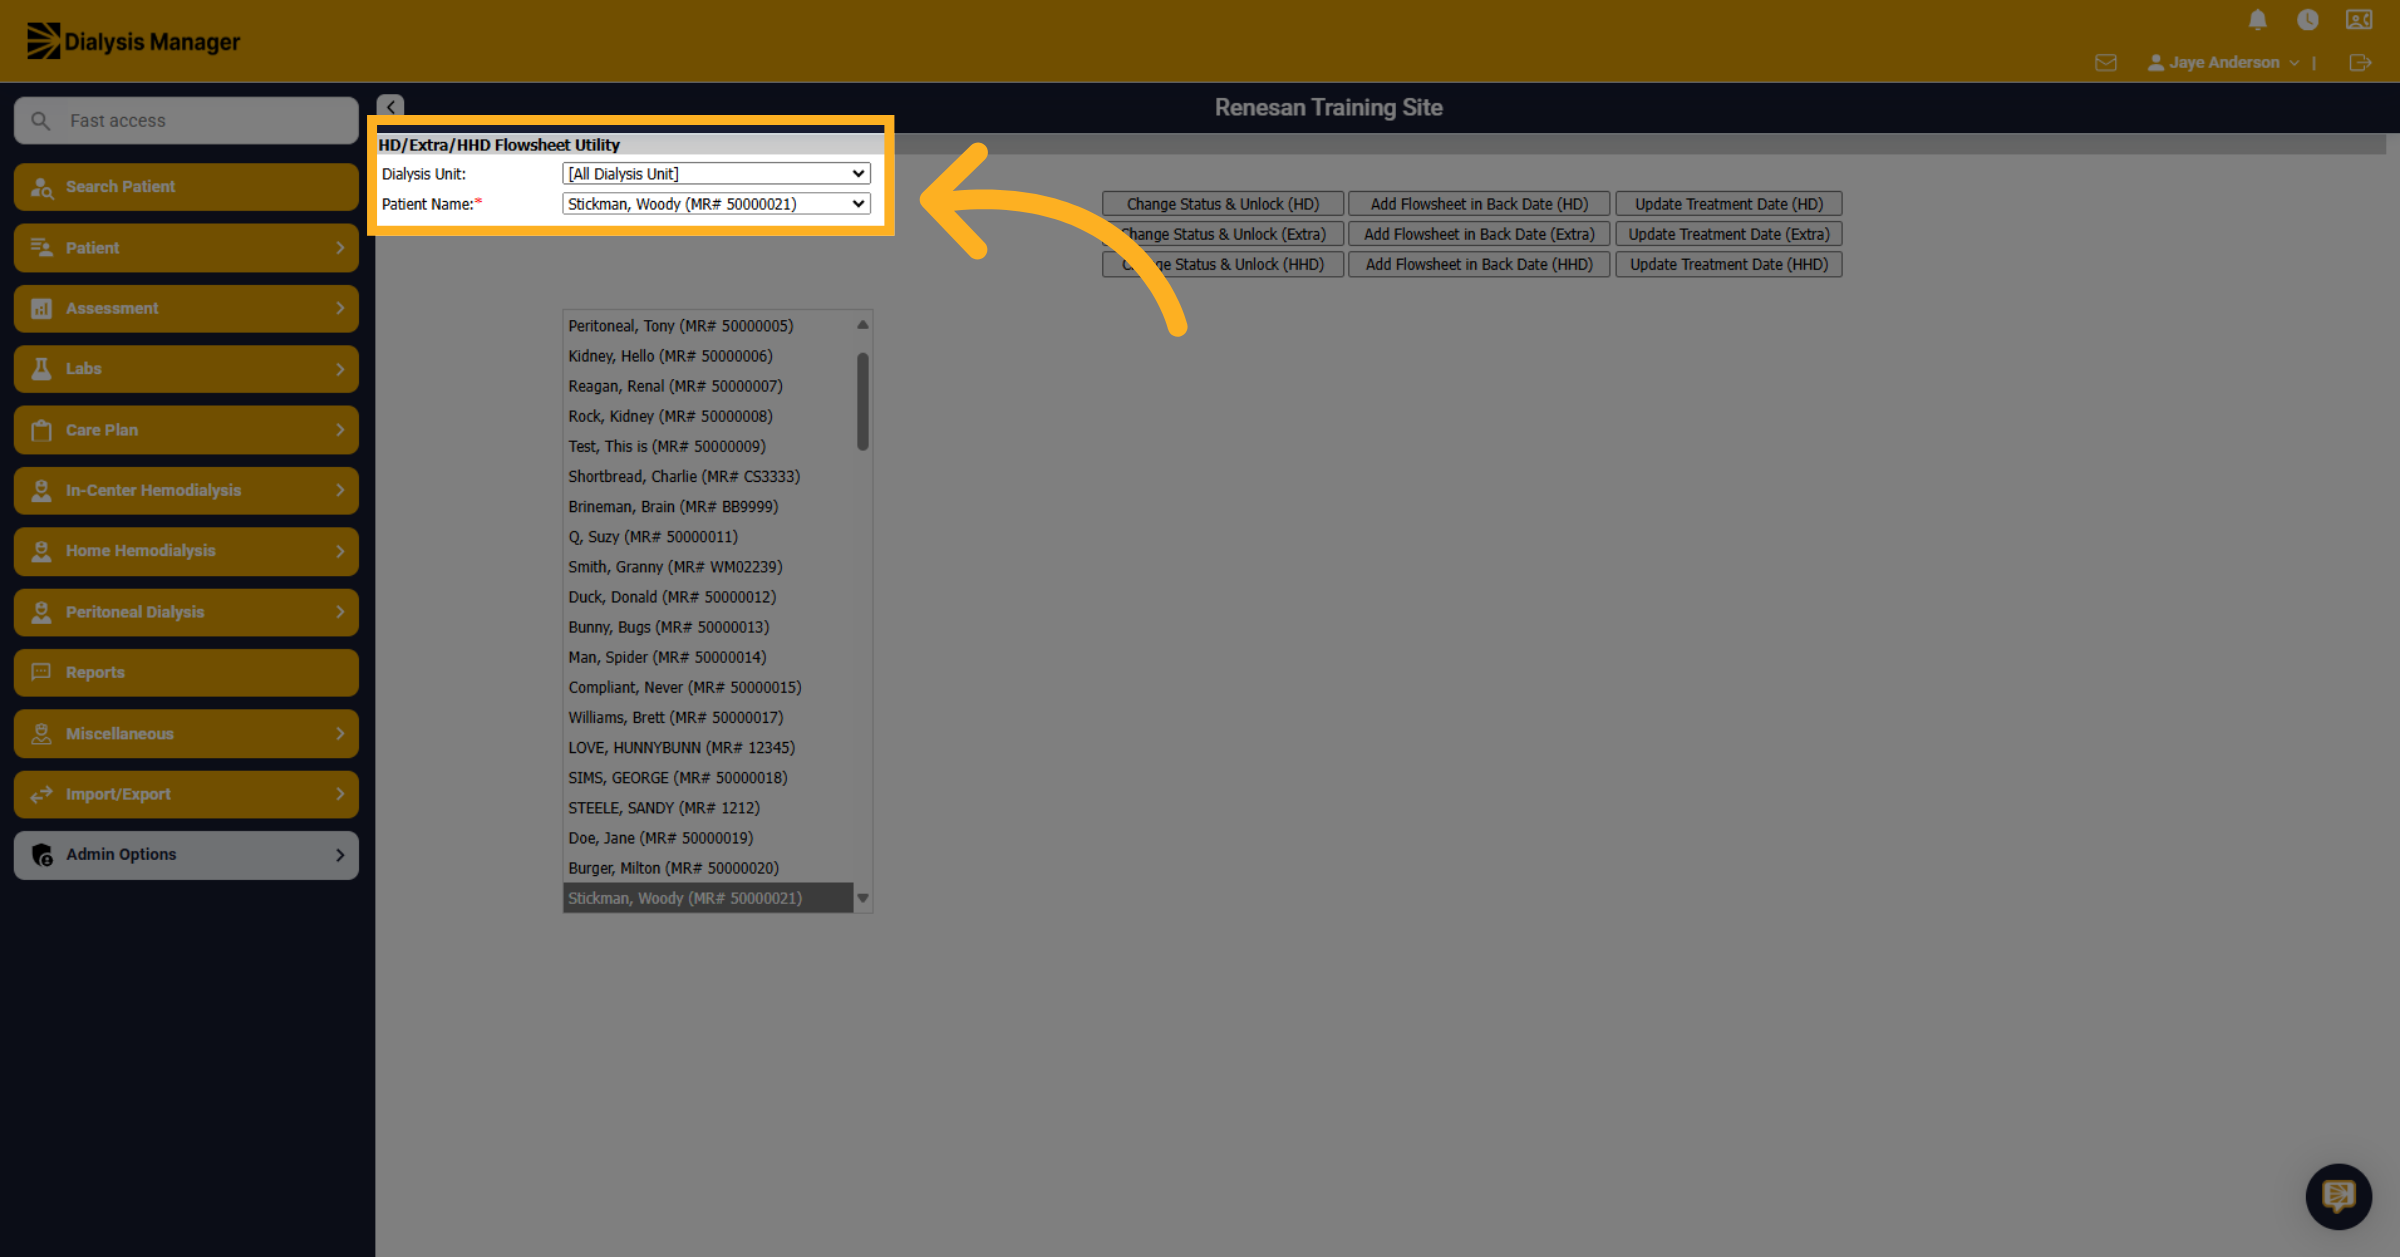Click Add Flowsheet in Back Date (HD)
The image size is (2400, 1257).
(x=1479, y=204)
